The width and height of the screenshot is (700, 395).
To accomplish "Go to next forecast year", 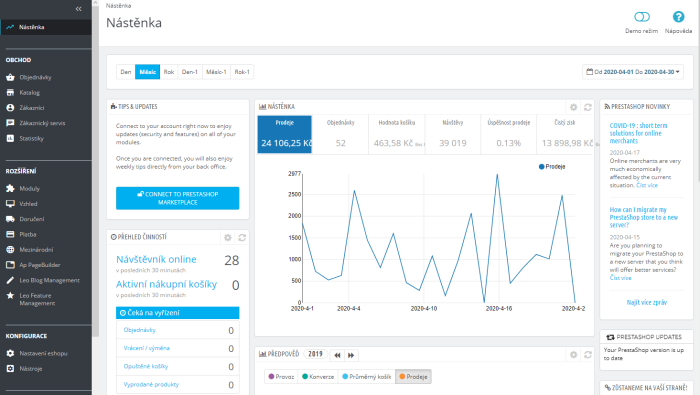I will 351,355.
